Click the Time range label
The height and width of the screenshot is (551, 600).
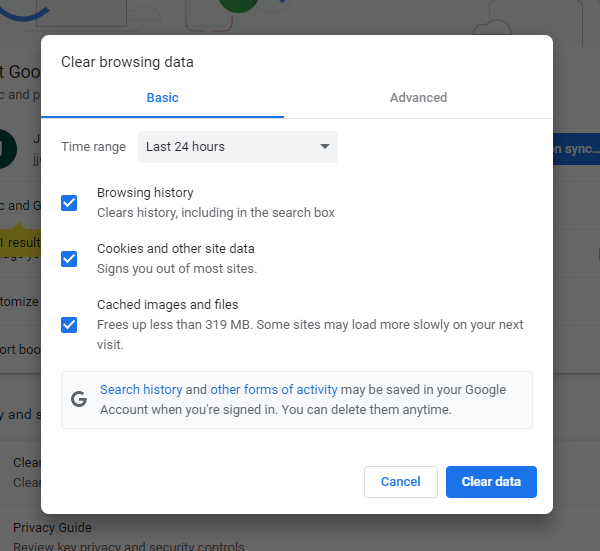point(93,147)
